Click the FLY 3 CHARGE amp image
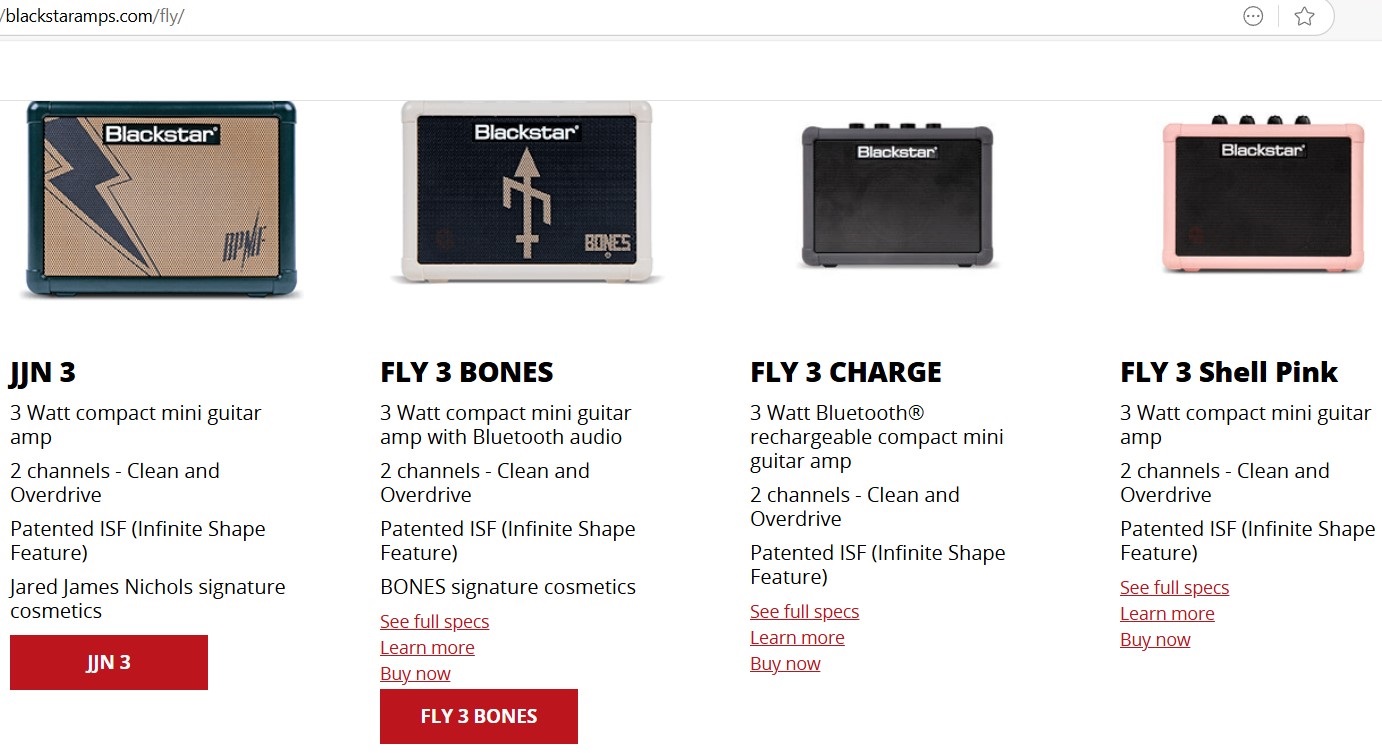Image resolution: width=1382 pixels, height=753 pixels. click(x=897, y=196)
